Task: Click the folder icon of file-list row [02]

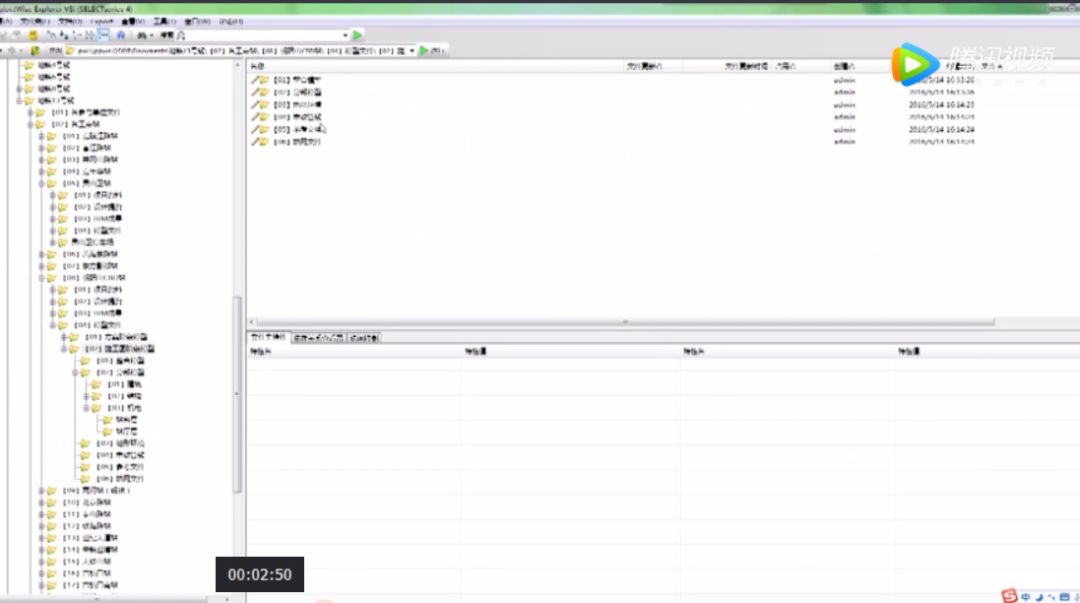Action: 264,92
